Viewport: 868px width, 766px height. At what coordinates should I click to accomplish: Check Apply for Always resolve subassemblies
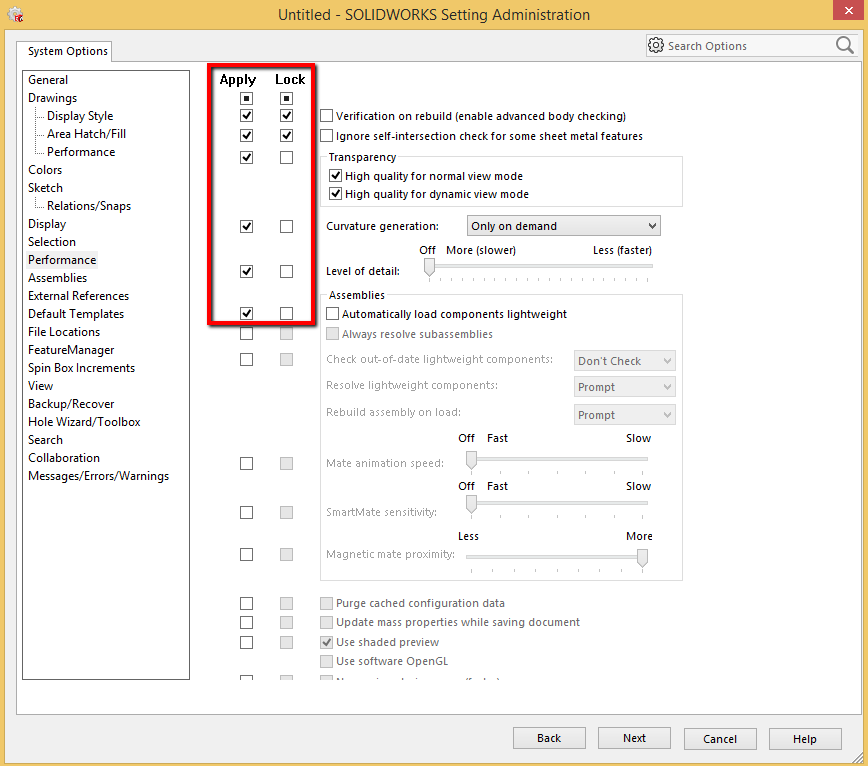point(246,334)
